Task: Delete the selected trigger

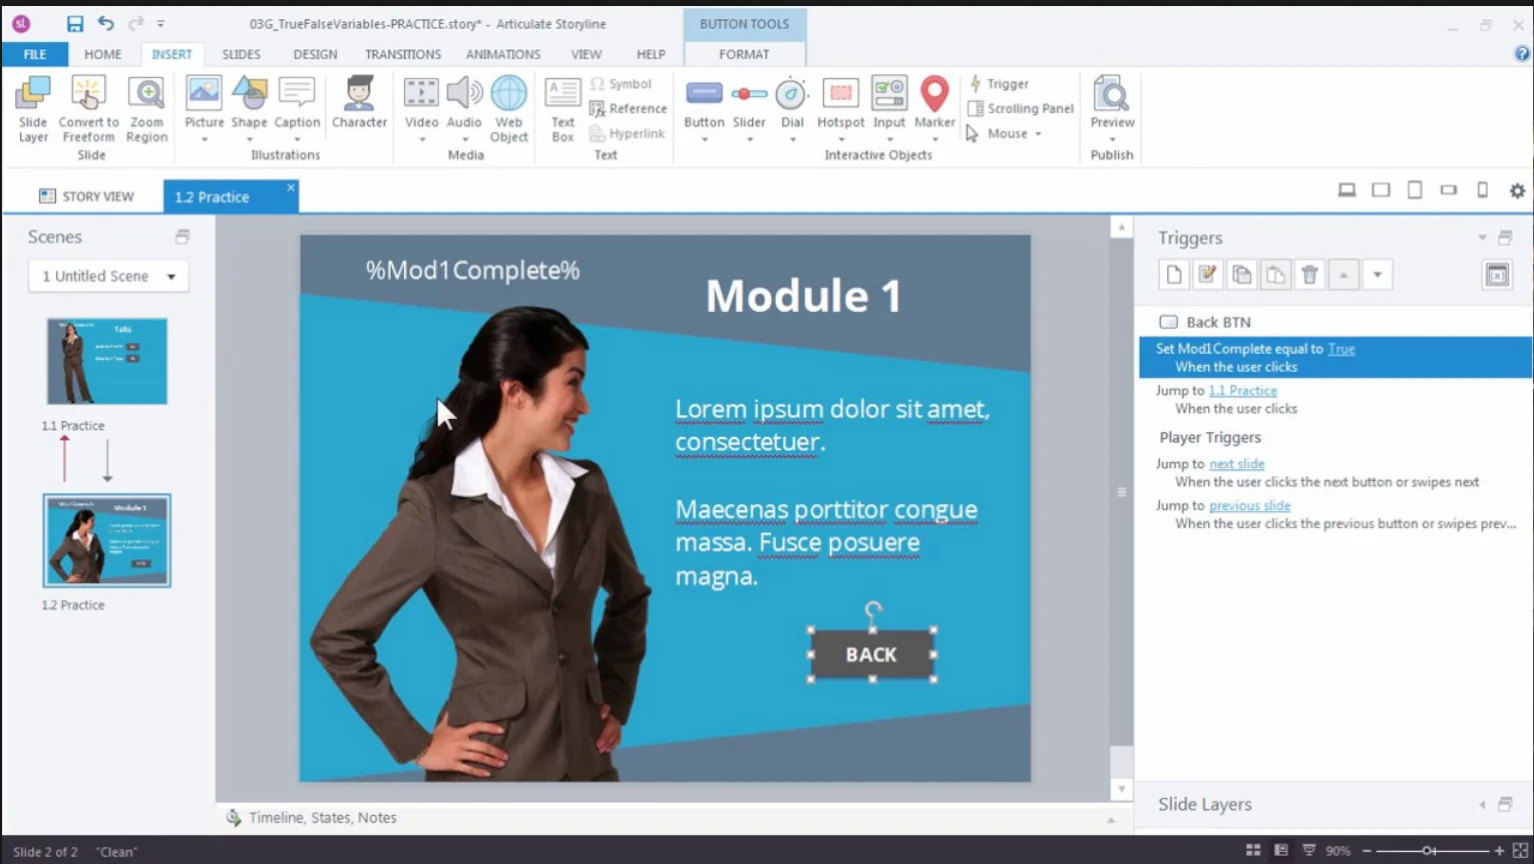Action: pos(1310,275)
